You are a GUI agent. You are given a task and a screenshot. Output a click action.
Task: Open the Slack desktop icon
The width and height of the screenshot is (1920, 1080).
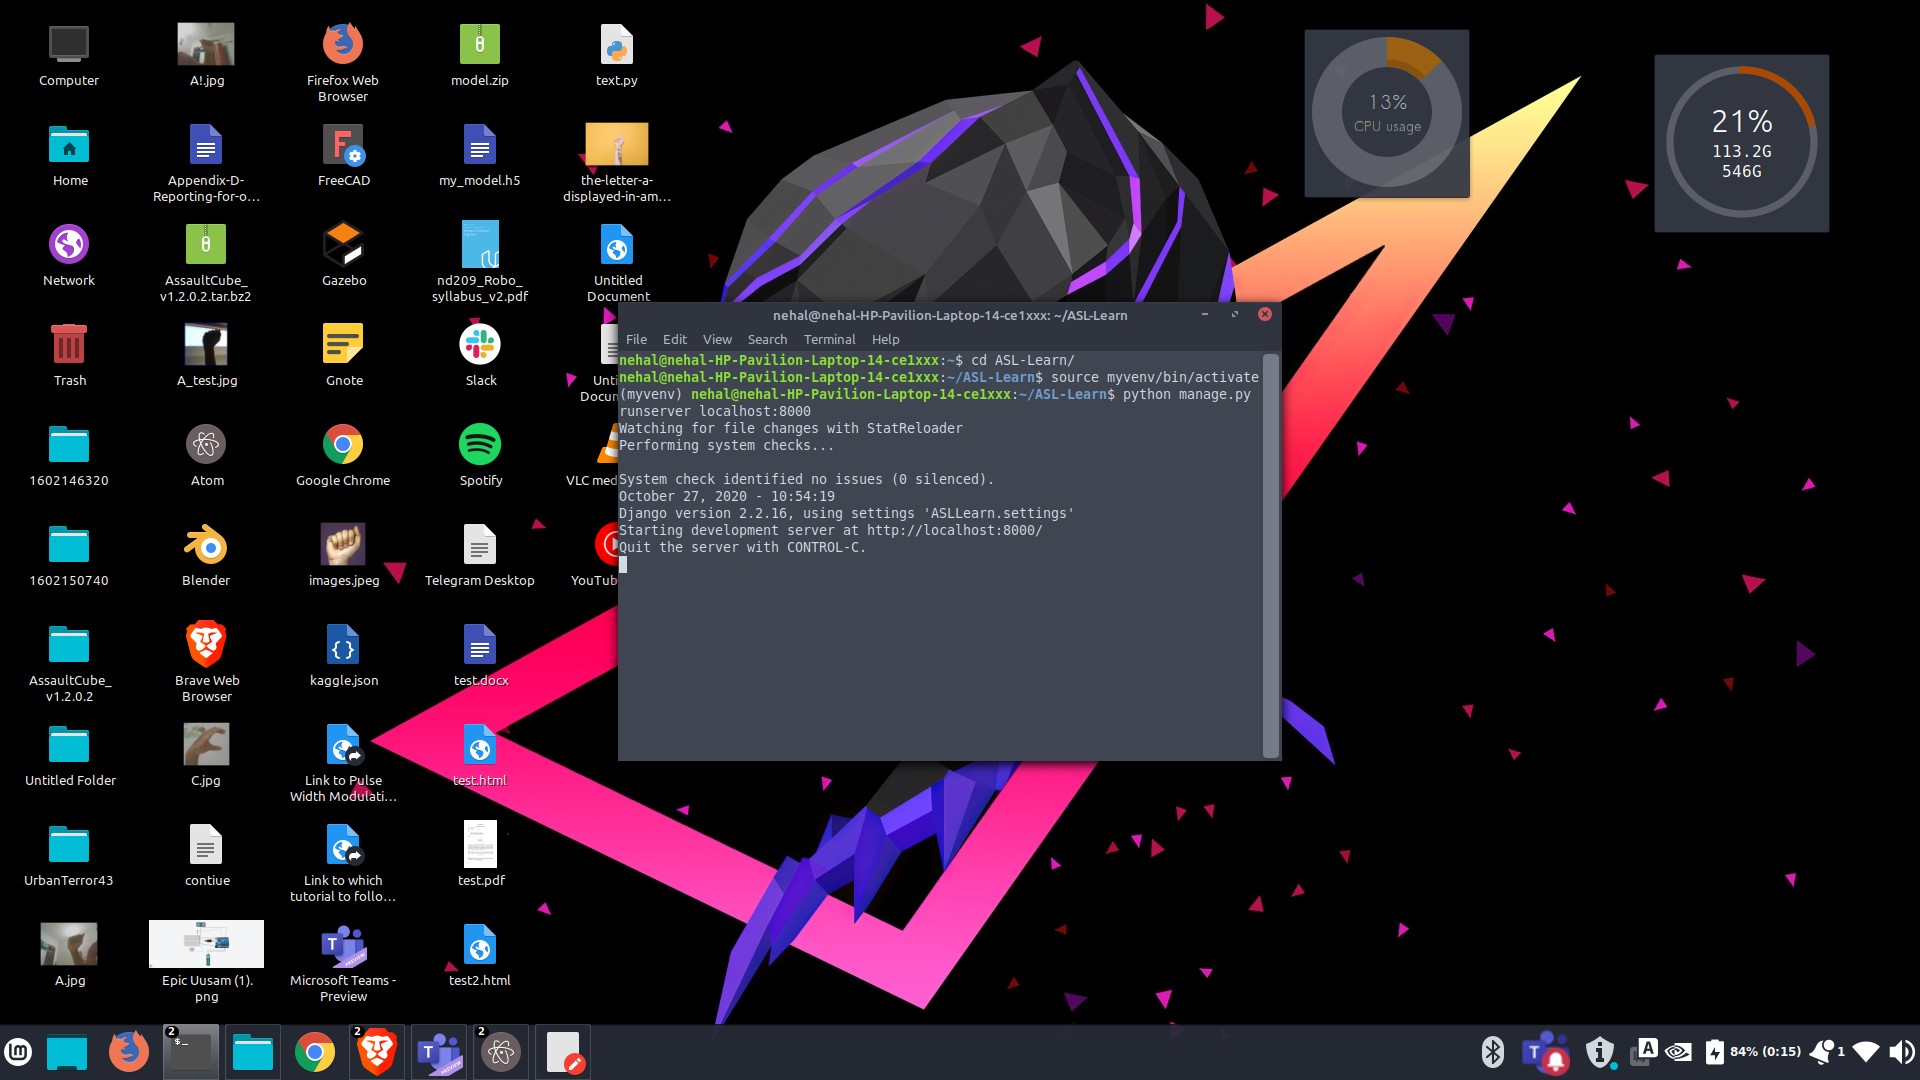click(x=480, y=346)
